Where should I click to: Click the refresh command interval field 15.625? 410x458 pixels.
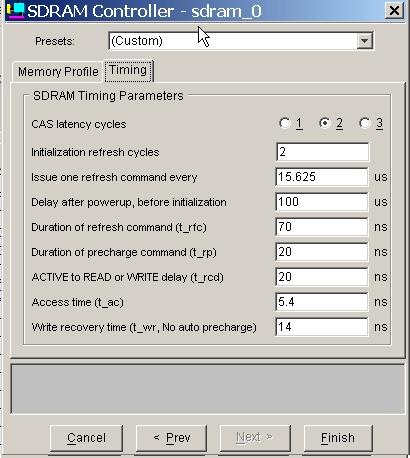click(x=322, y=177)
